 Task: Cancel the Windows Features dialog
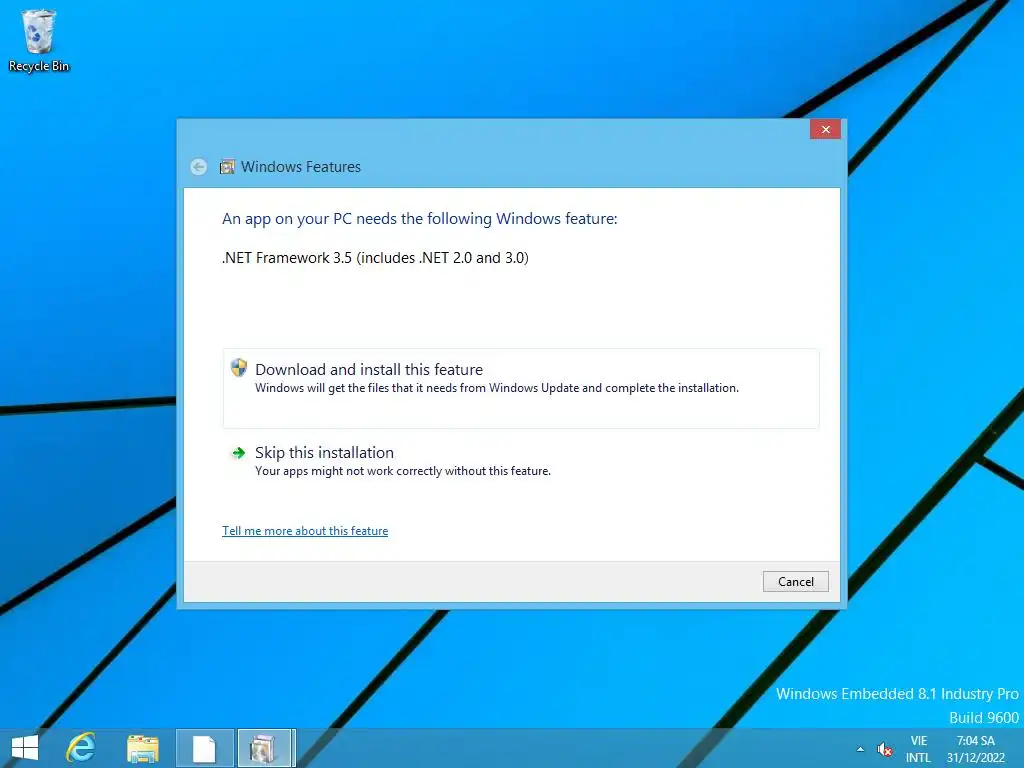[x=795, y=581]
